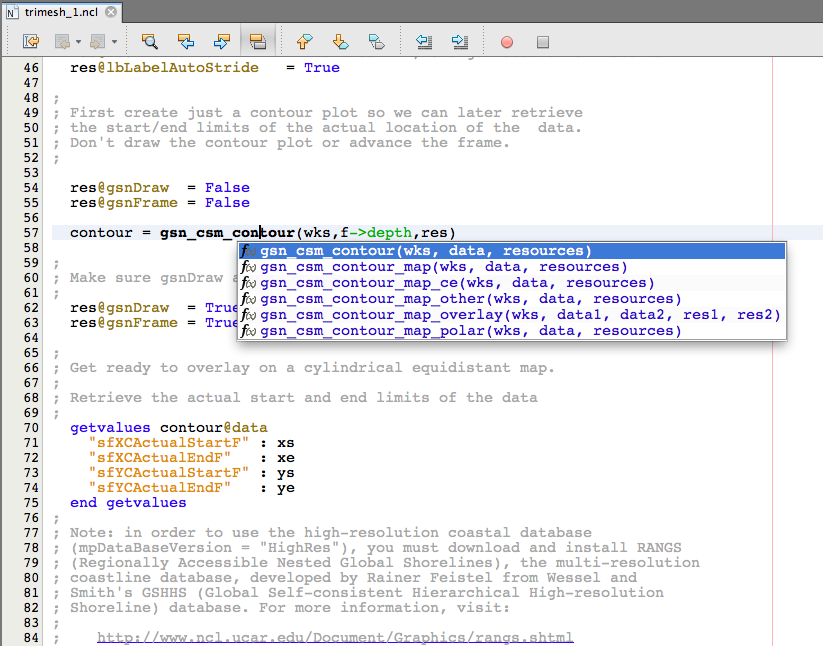
Task: Stop Macro Recording square button
Action: [543, 42]
